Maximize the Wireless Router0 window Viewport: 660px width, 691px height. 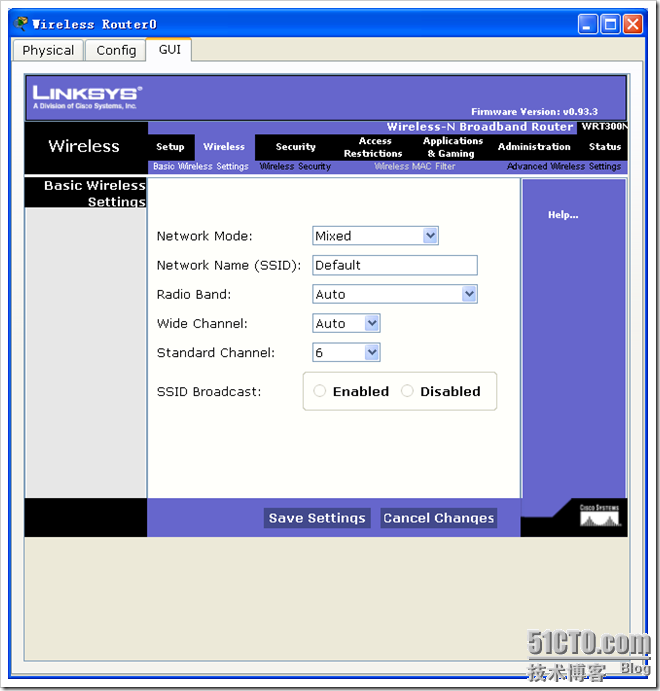[610, 24]
